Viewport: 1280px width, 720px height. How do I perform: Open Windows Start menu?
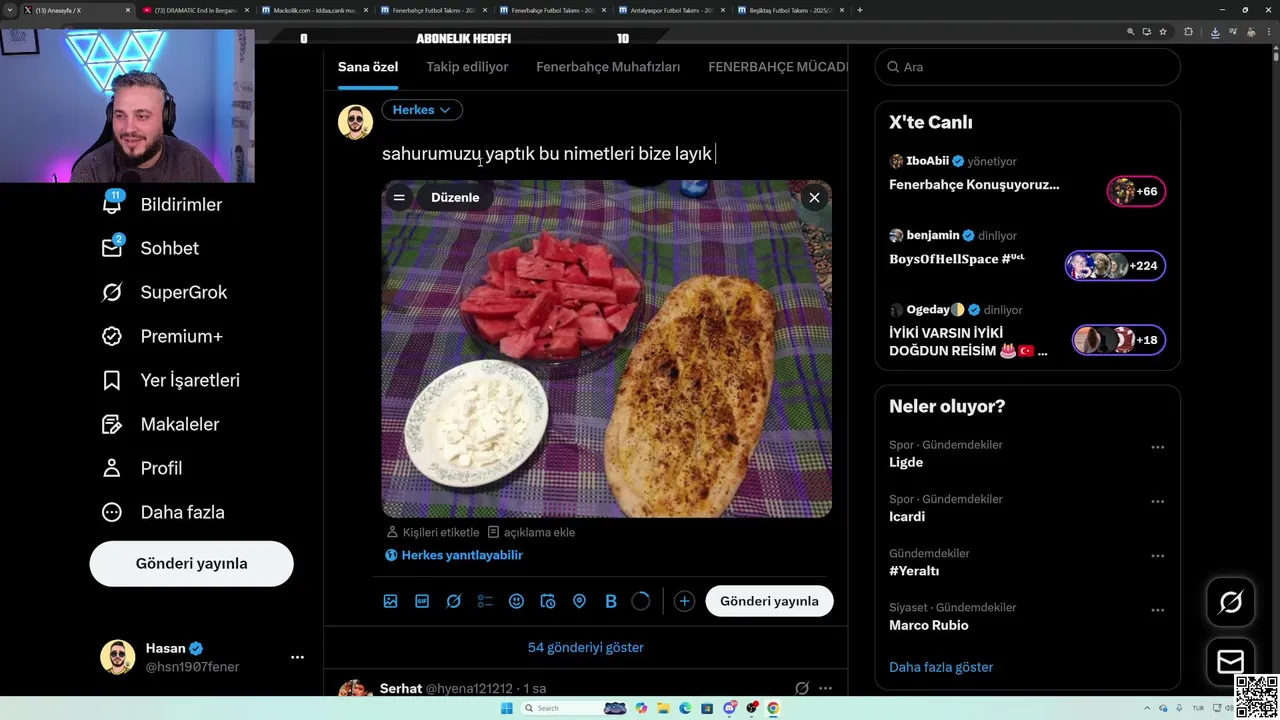tap(507, 708)
